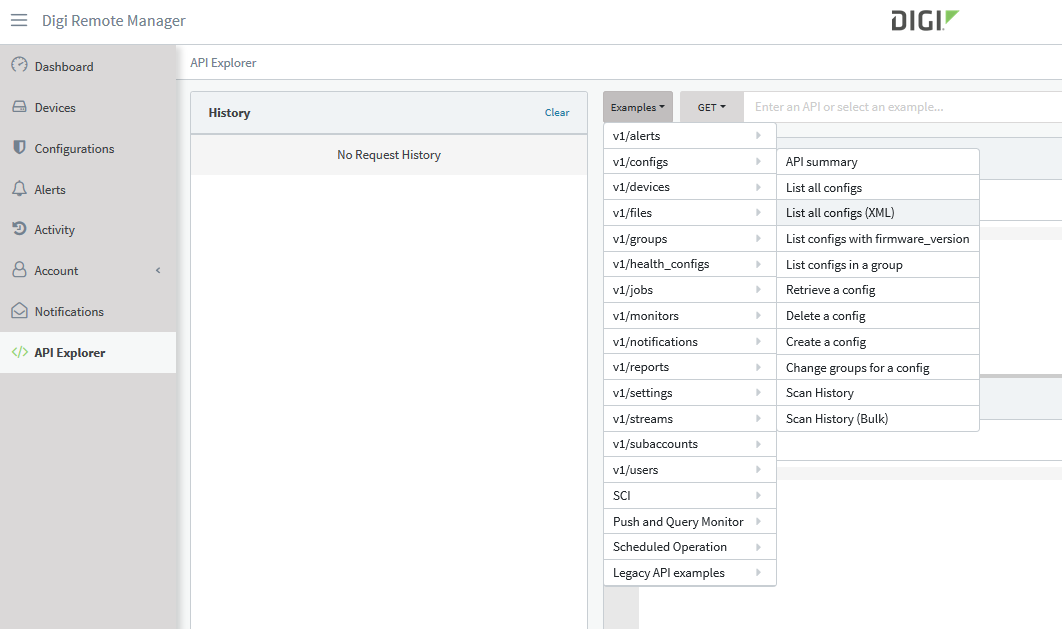Image resolution: width=1062 pixels, height=629 pixels.
Task: Open the Examples dropdown
Action: coord(637,107)
